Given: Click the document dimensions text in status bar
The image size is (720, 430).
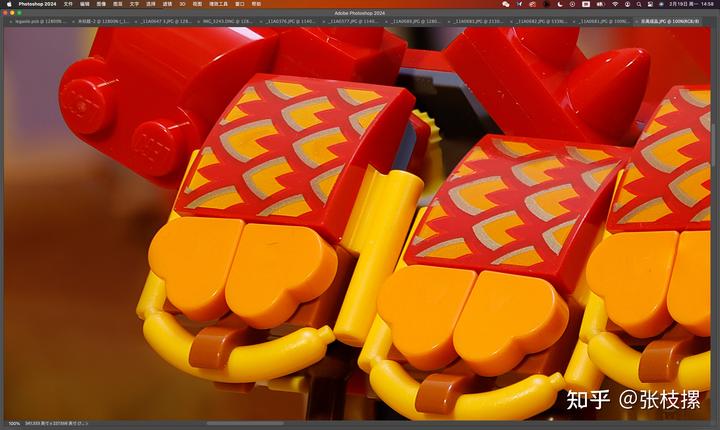Looking at the screenshot, I should pyautogui.click(x=53, y=424).
